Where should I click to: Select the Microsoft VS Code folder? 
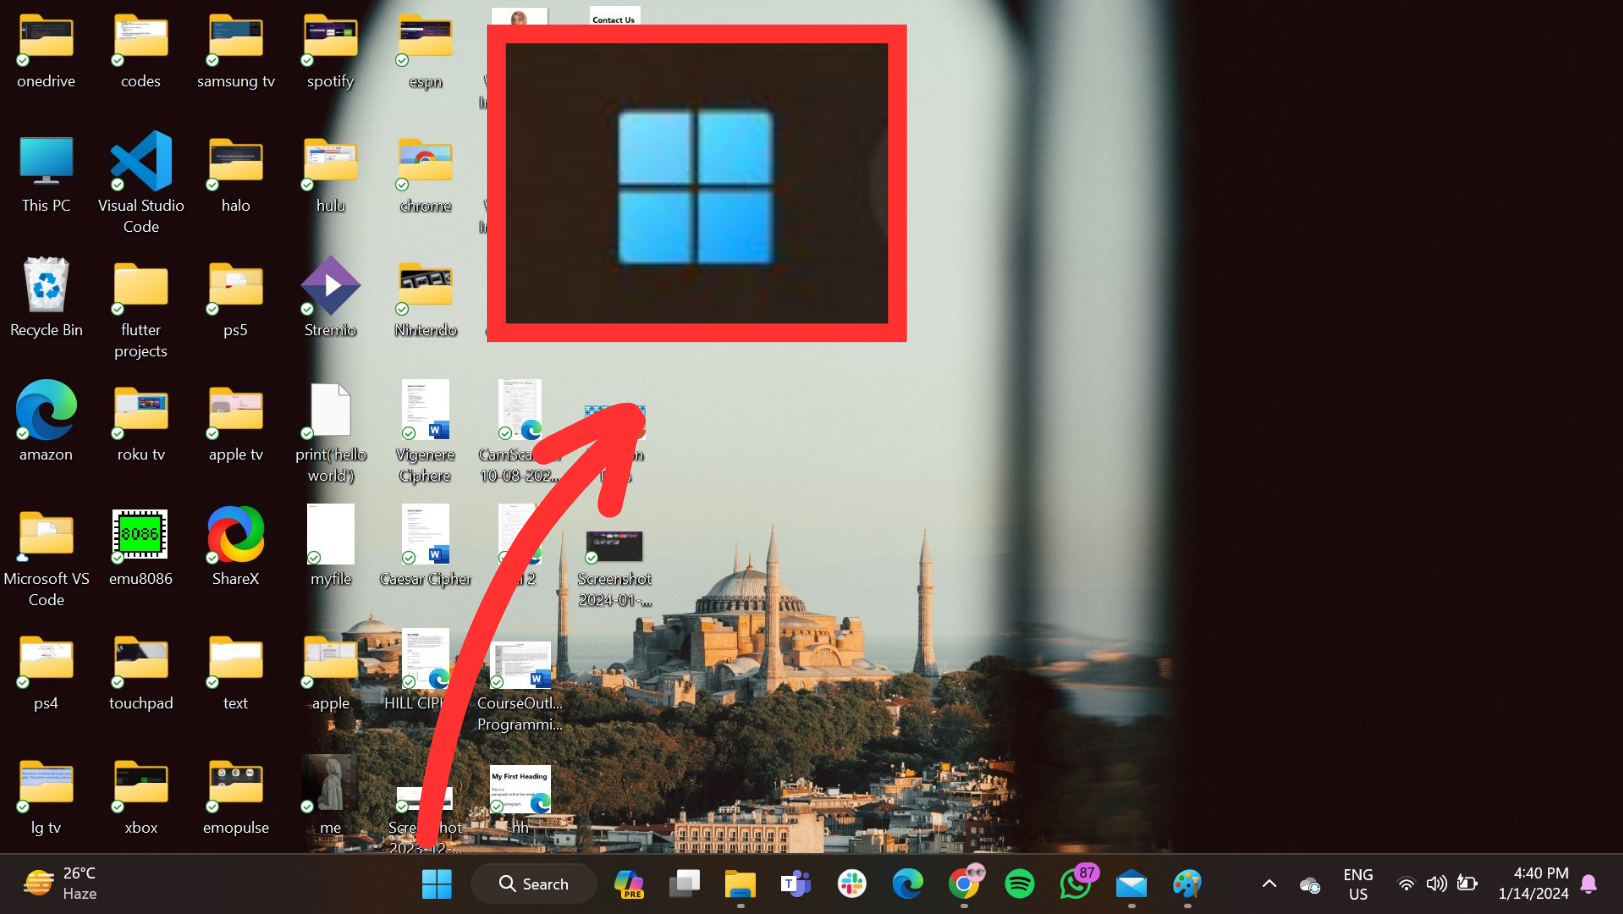tap(46, 558)
